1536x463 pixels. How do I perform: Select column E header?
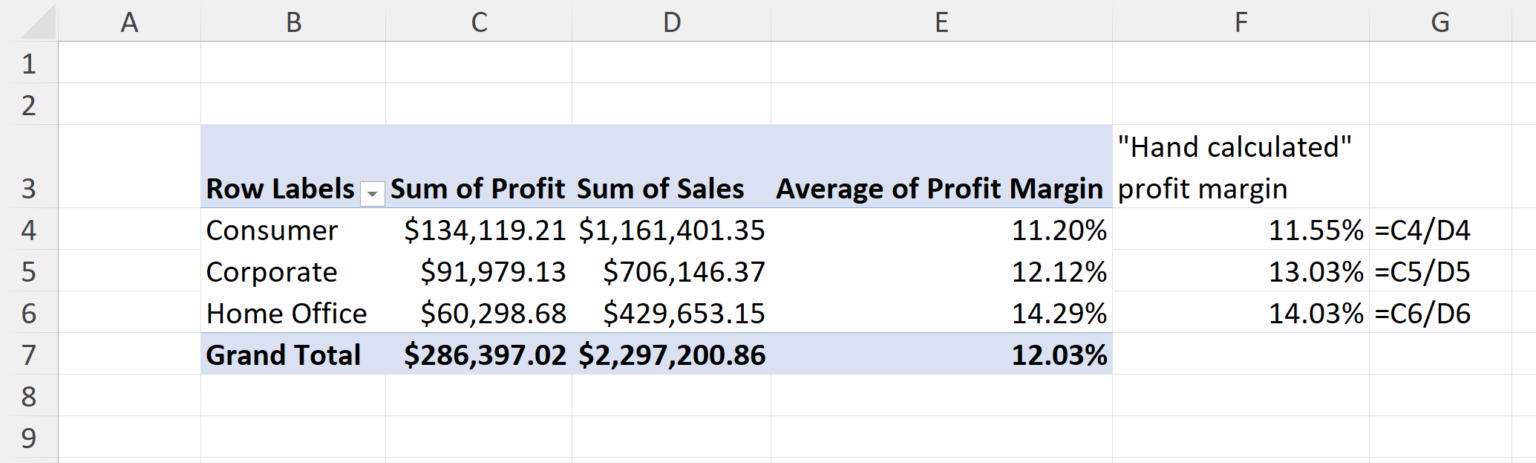point(941,22)
